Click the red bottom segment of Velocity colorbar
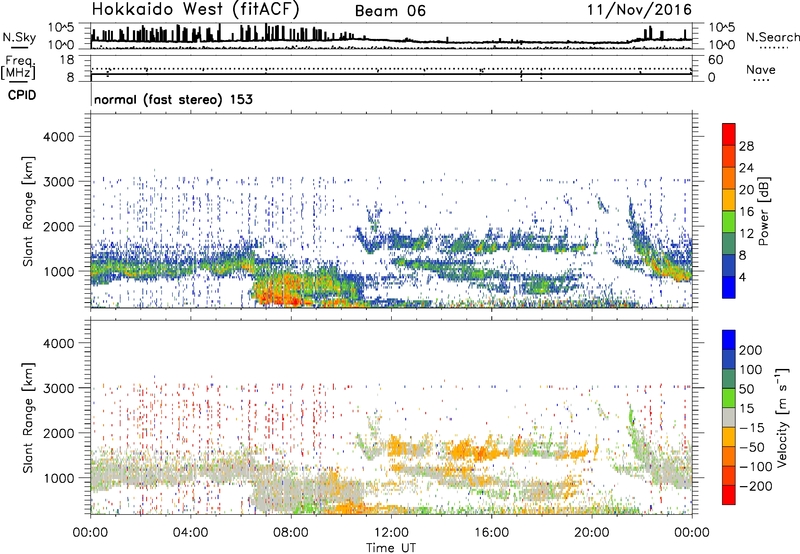Screen dimensions: 800x554 pyautogui.click(x=729, y=495)
